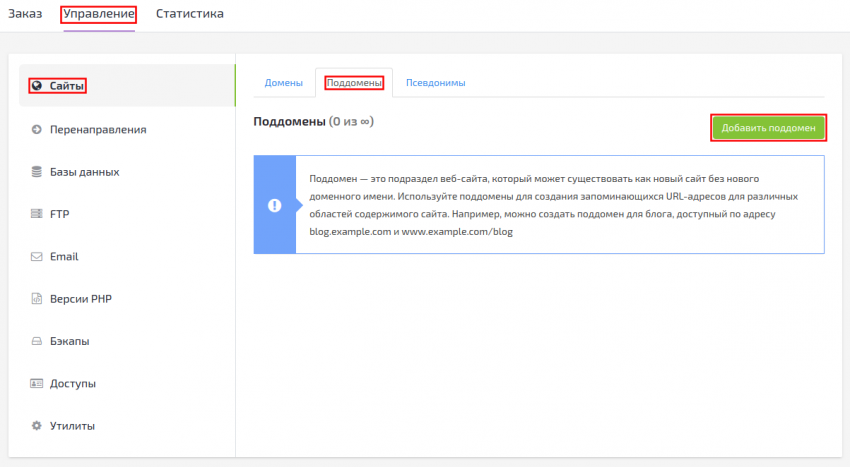The height and width of the screenshot is (467, 850).
Task: Select the database icon for Базы данных
Action: point(37,171)
